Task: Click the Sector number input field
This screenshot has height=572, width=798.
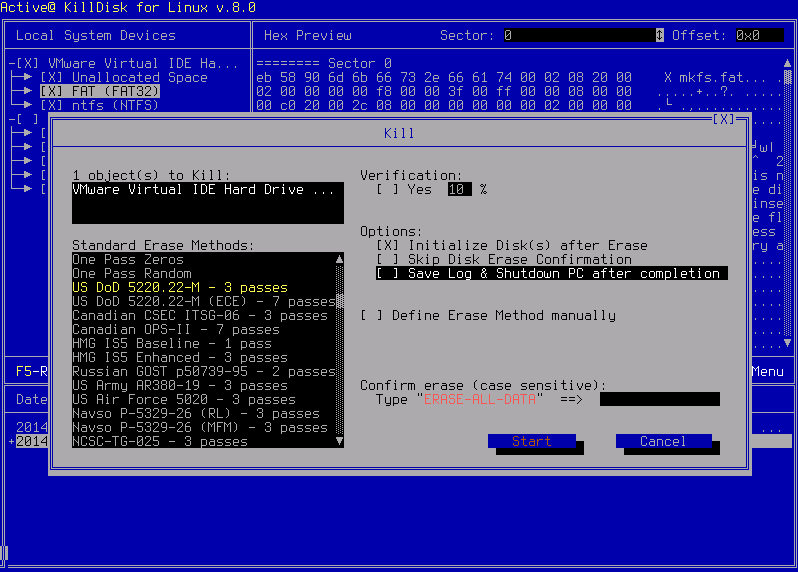Action: point(580,35)
